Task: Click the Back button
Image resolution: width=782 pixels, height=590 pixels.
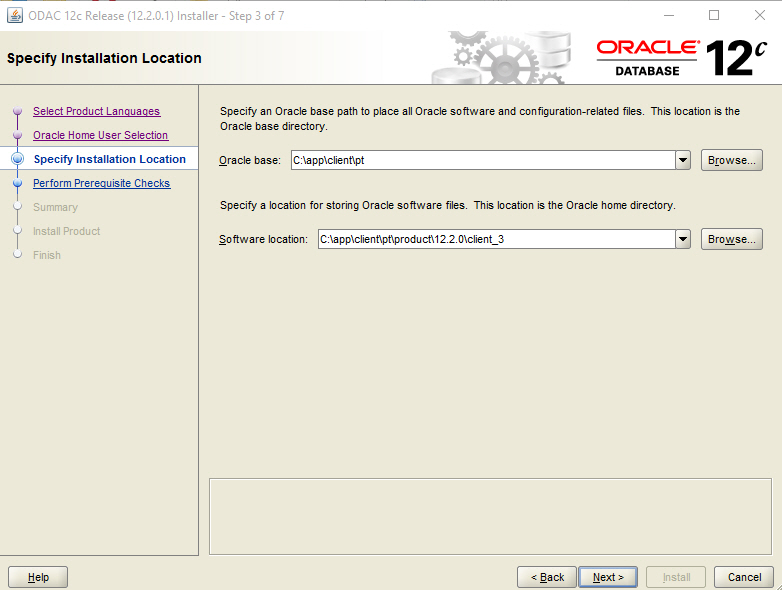Action: click(547, 577)
